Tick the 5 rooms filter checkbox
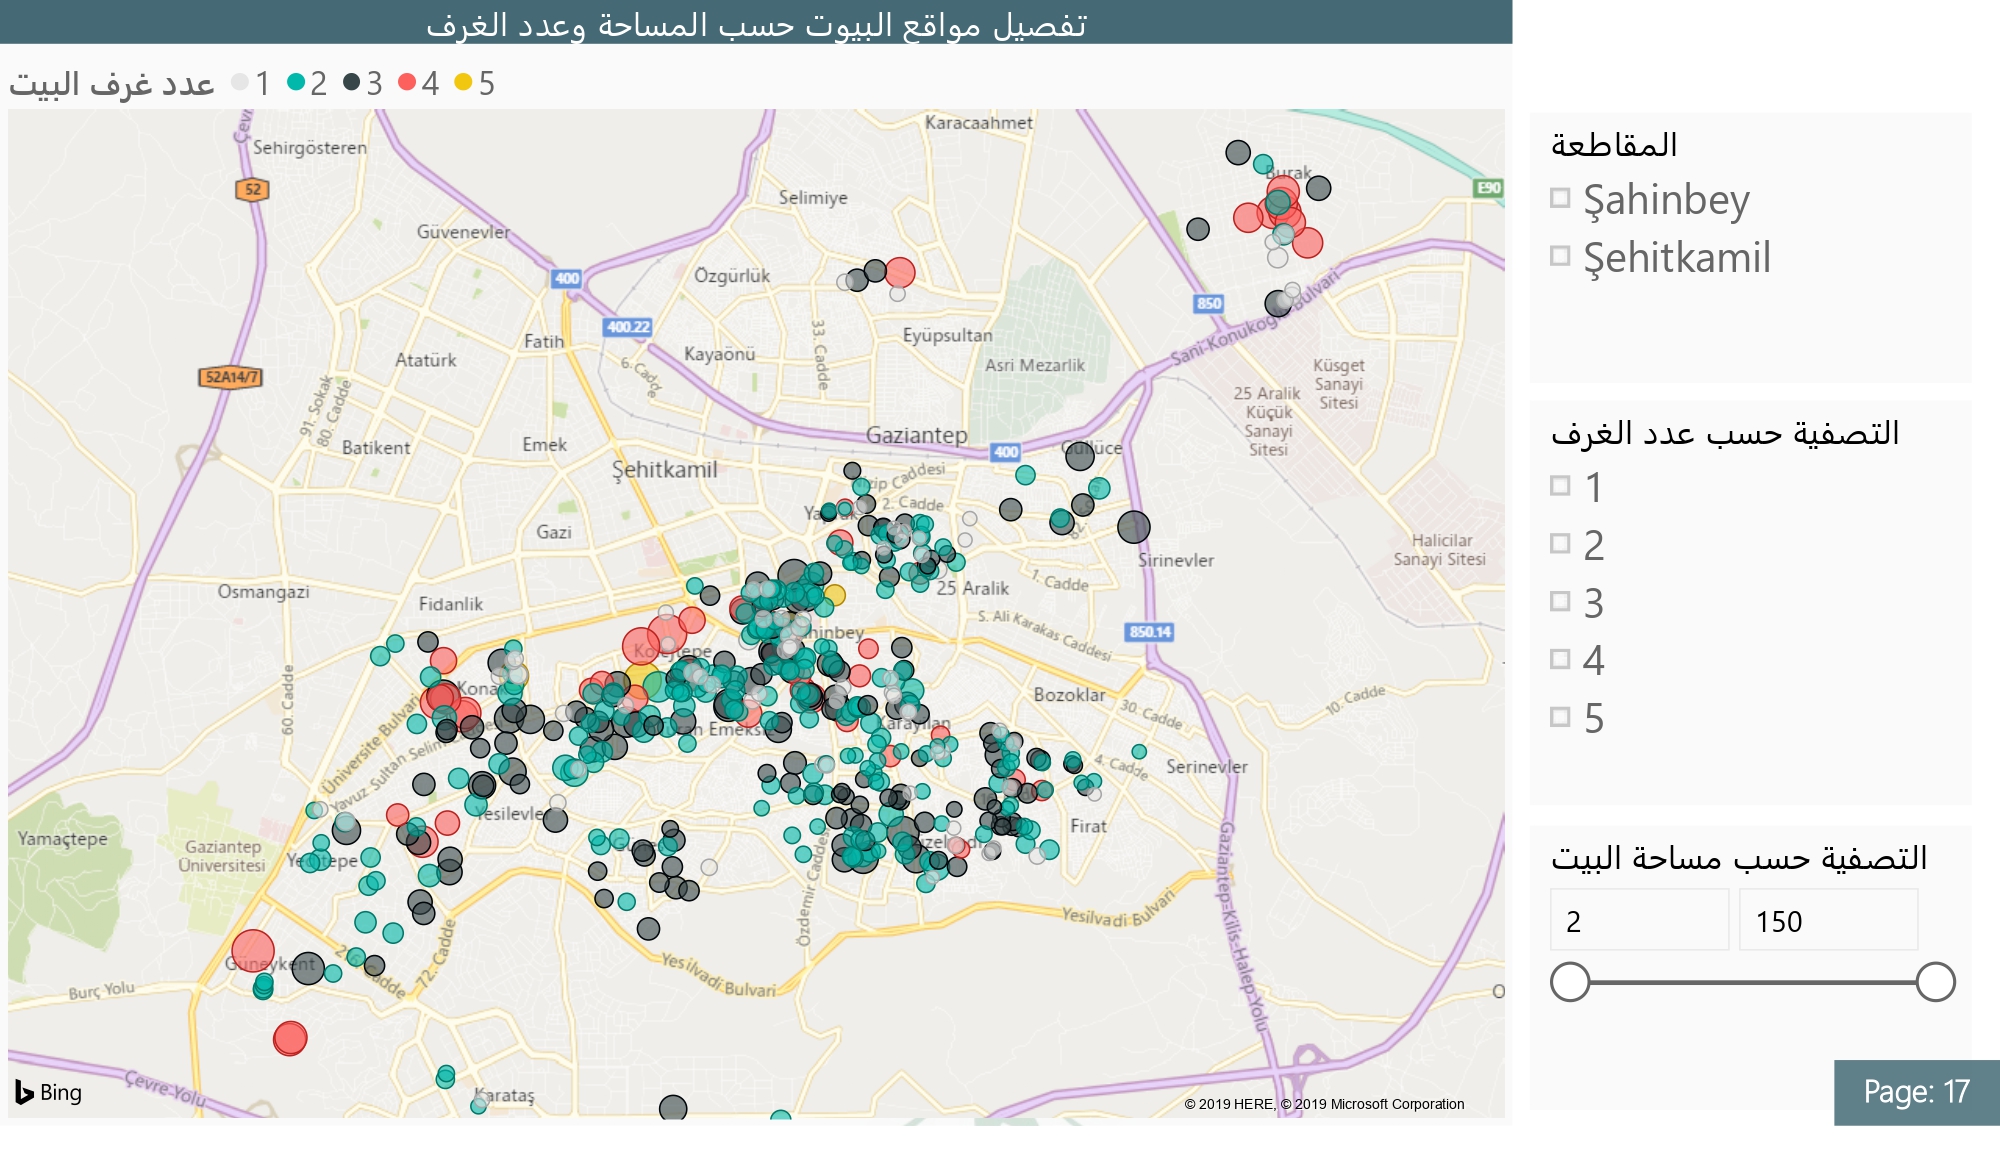Image resolution: width=2000 pixels, height=1157 pixels. 1560,717
